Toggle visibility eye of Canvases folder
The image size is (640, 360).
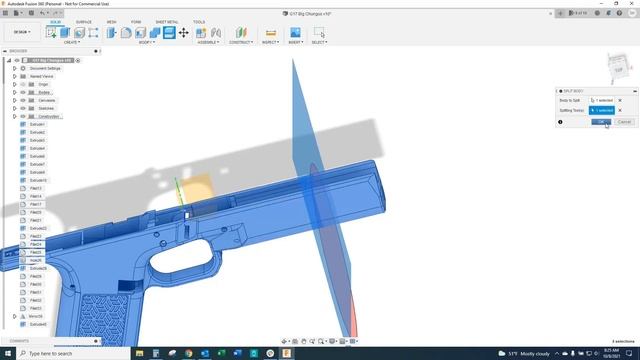[23, 100]
